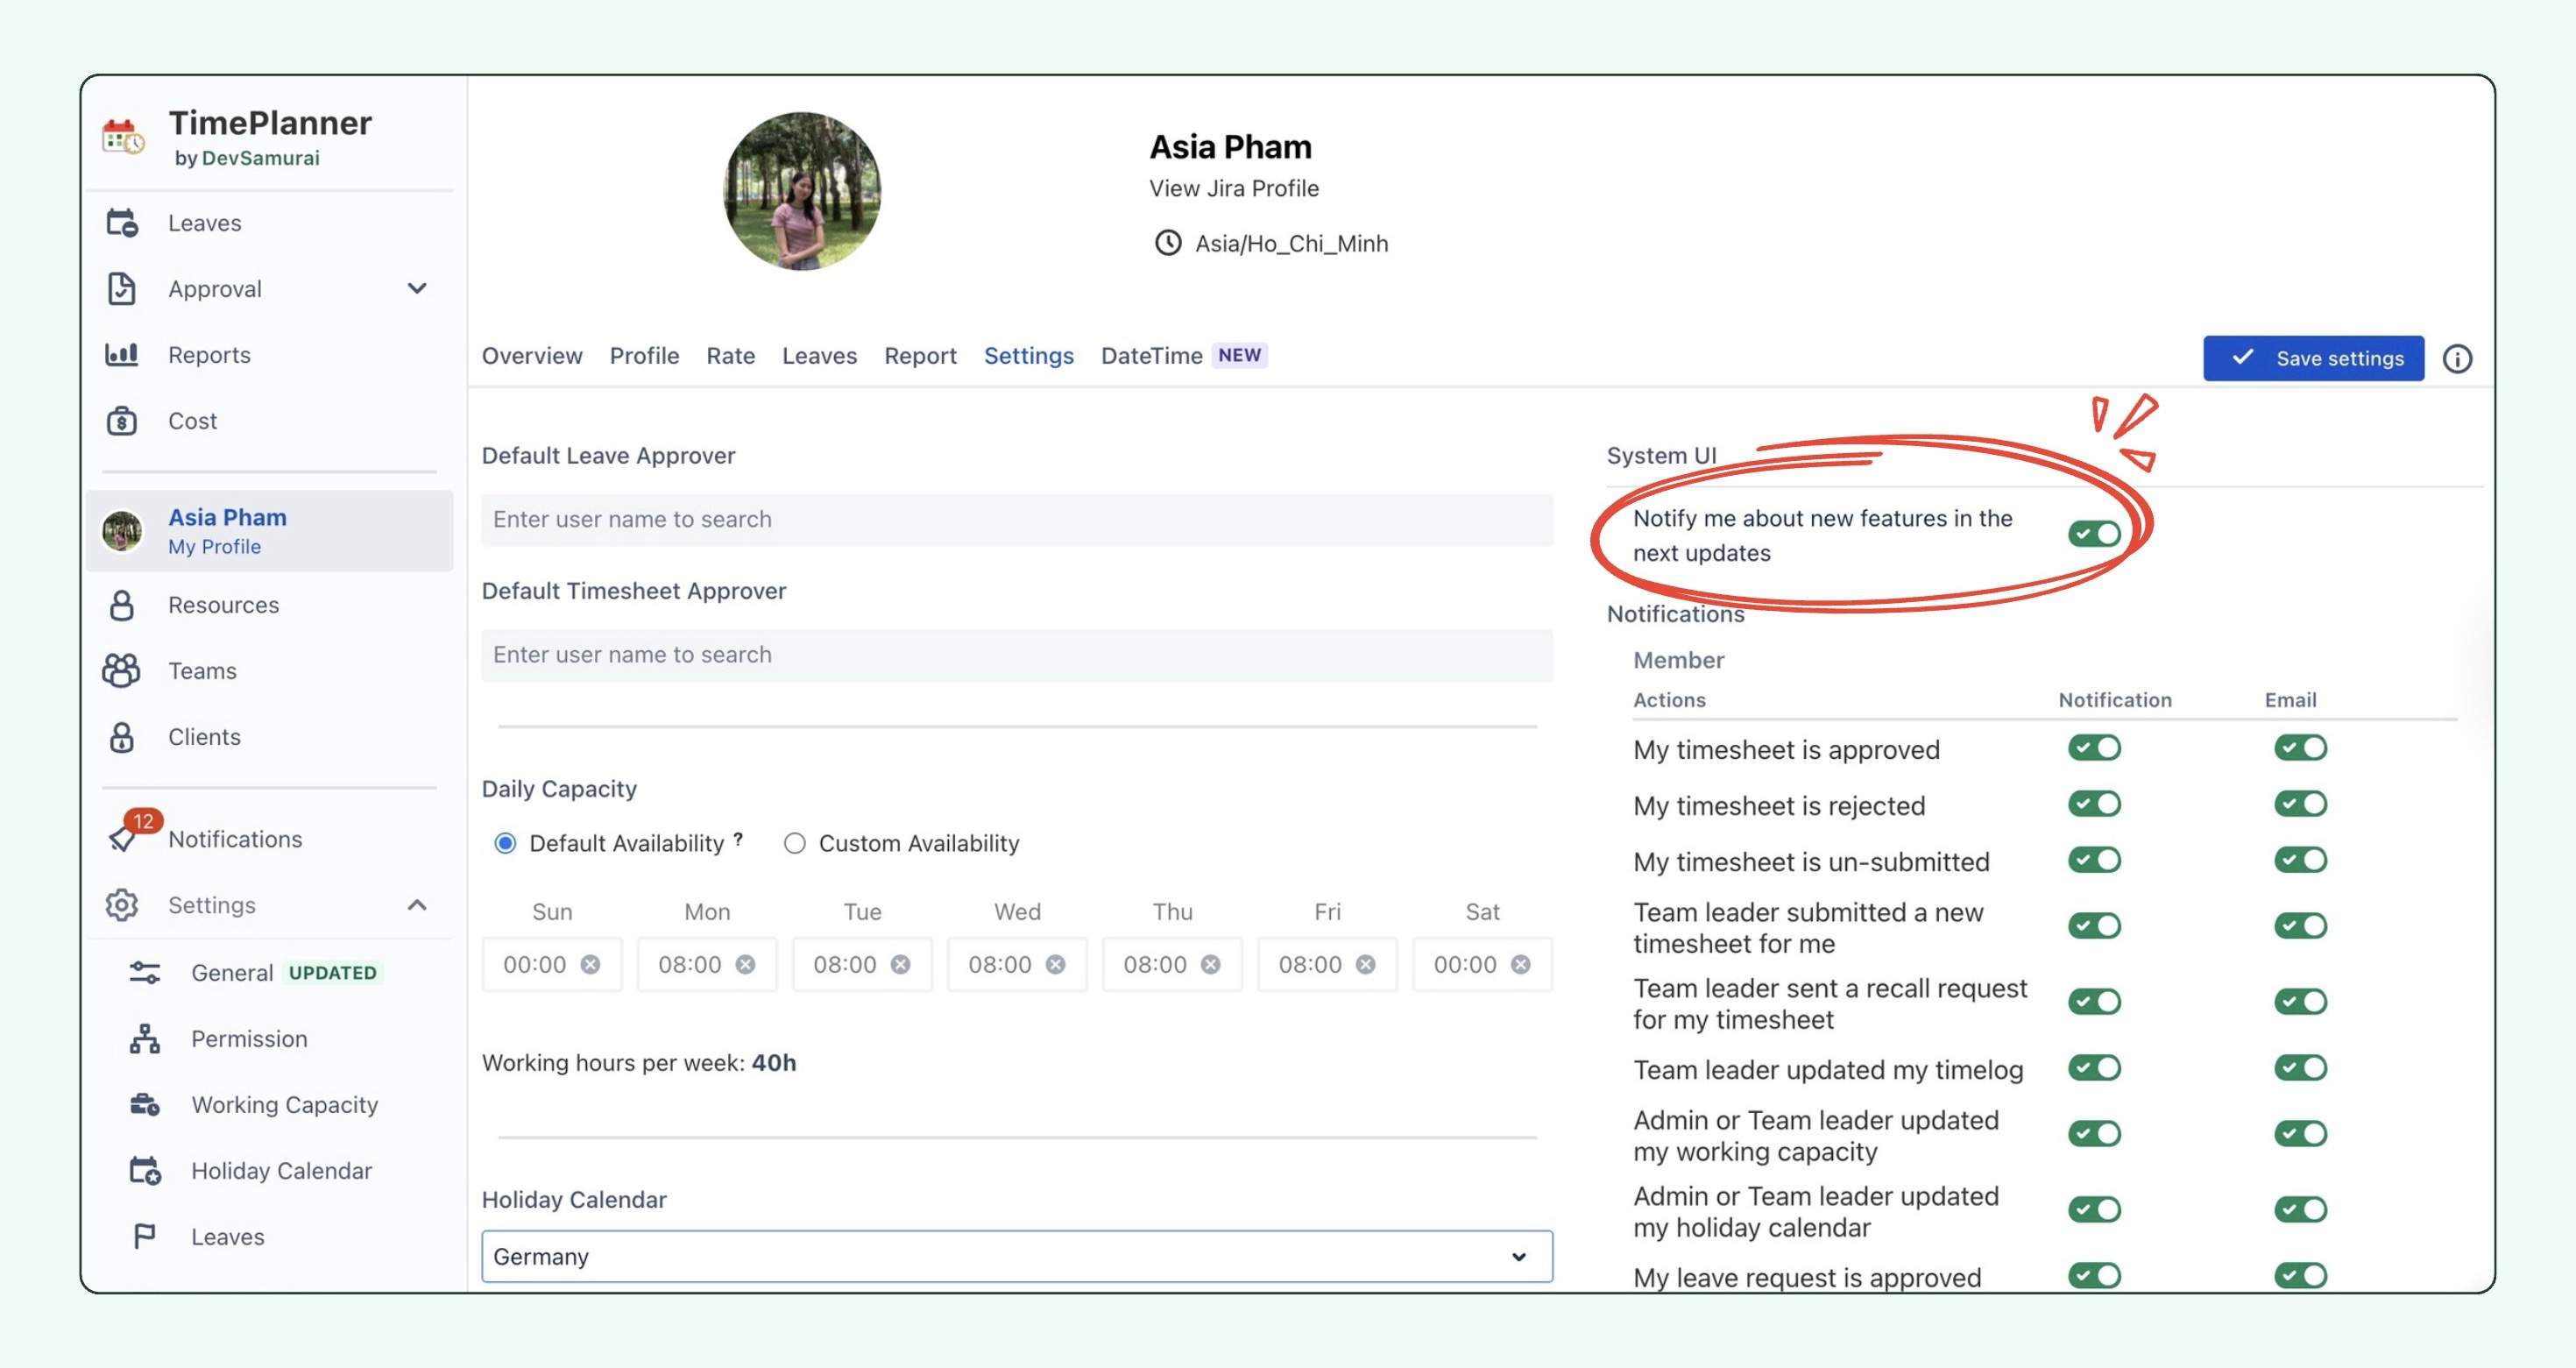Viewport: 2576px width, 1368px height.
Task: Click the Permission hierarchy icon
Action: point(145,1038)
